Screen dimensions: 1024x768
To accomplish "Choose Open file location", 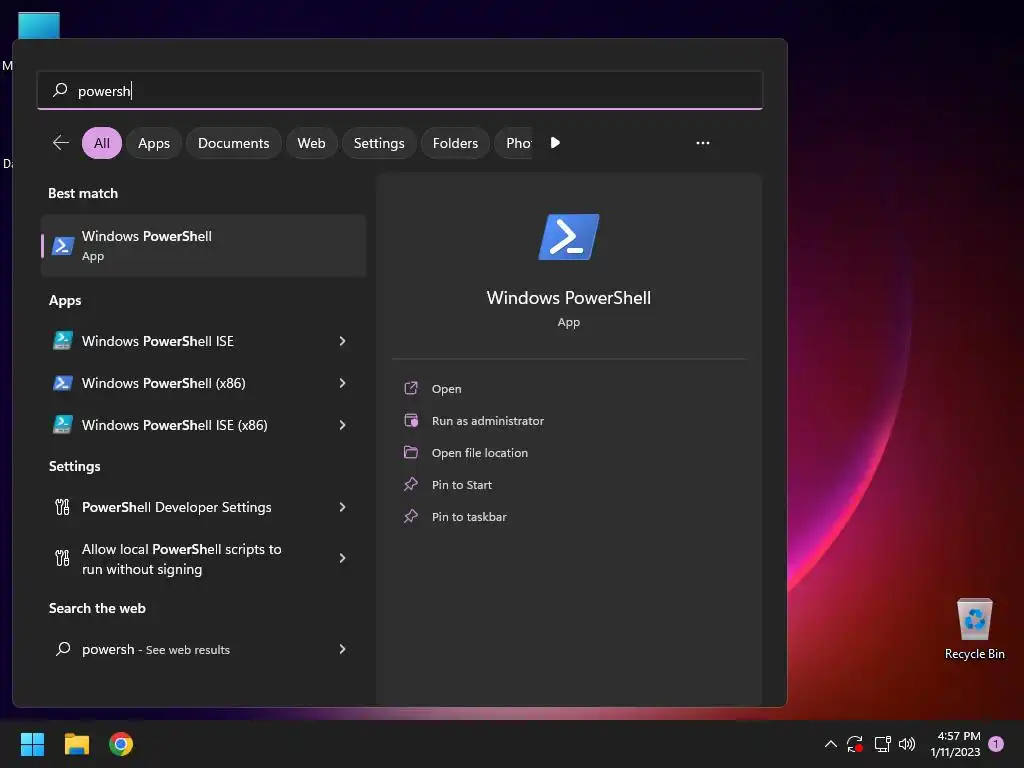I will [x=480, y=453].
